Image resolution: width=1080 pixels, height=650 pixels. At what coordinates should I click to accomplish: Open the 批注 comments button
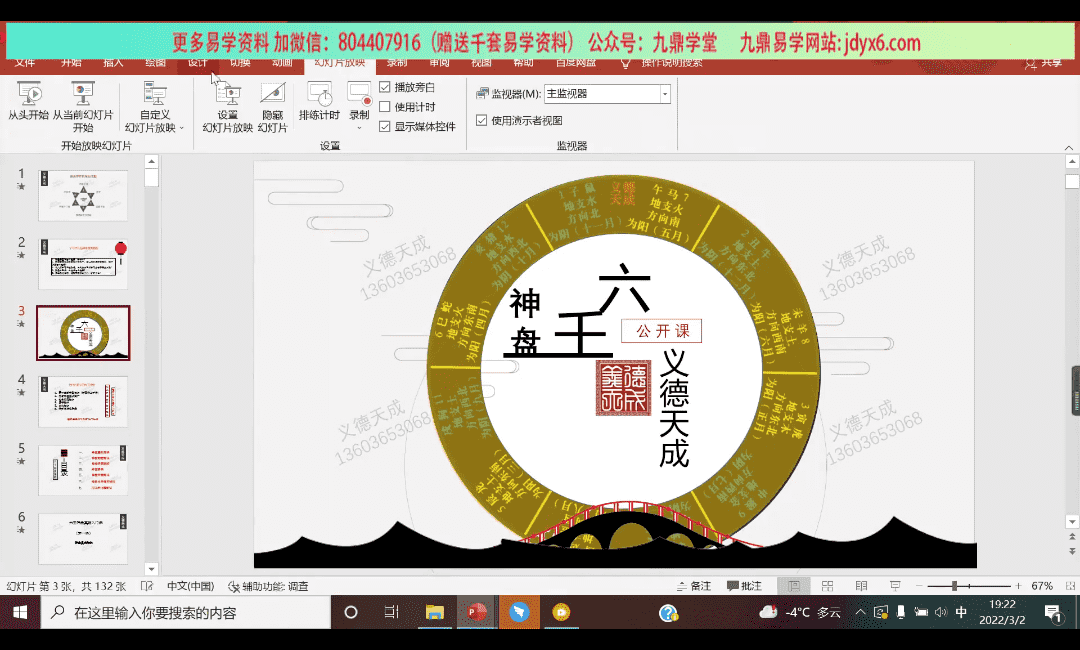745,586
